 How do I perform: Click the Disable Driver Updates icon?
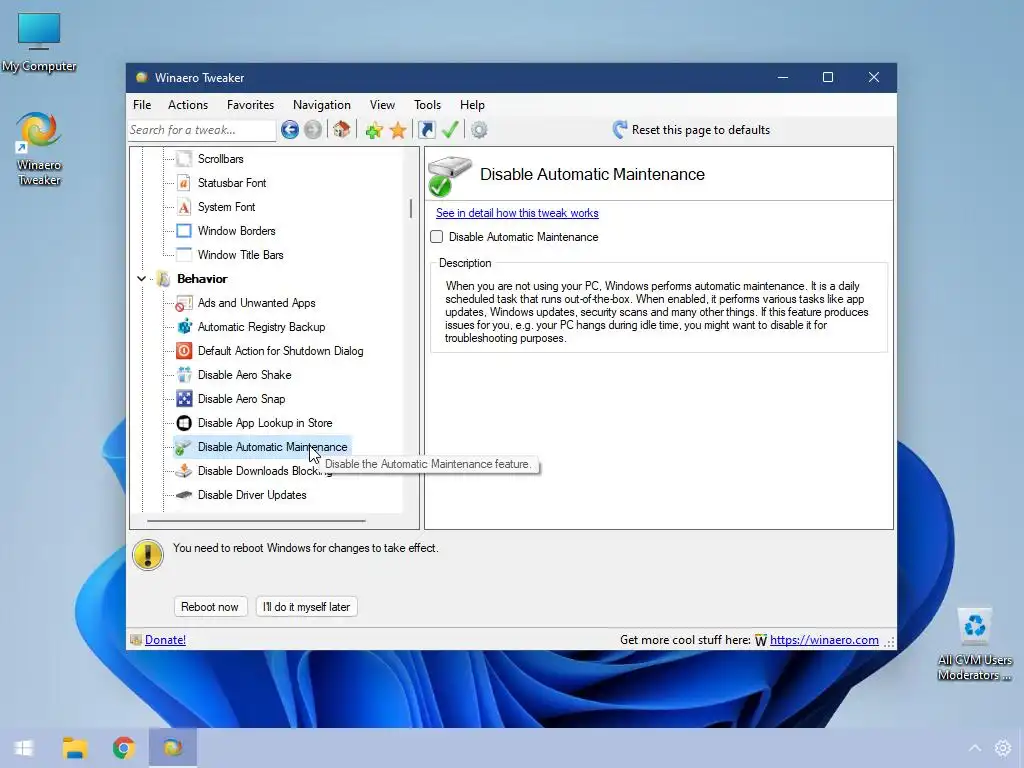point(184,495)
